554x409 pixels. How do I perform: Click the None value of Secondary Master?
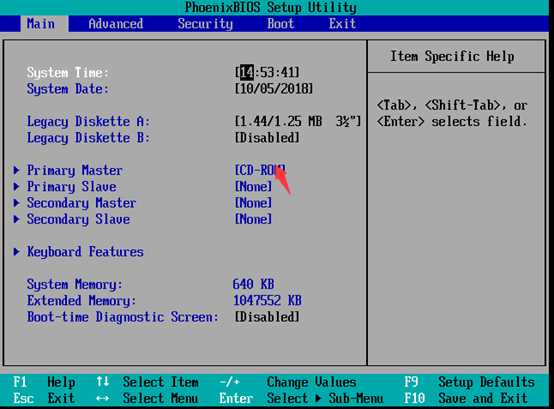254,203
